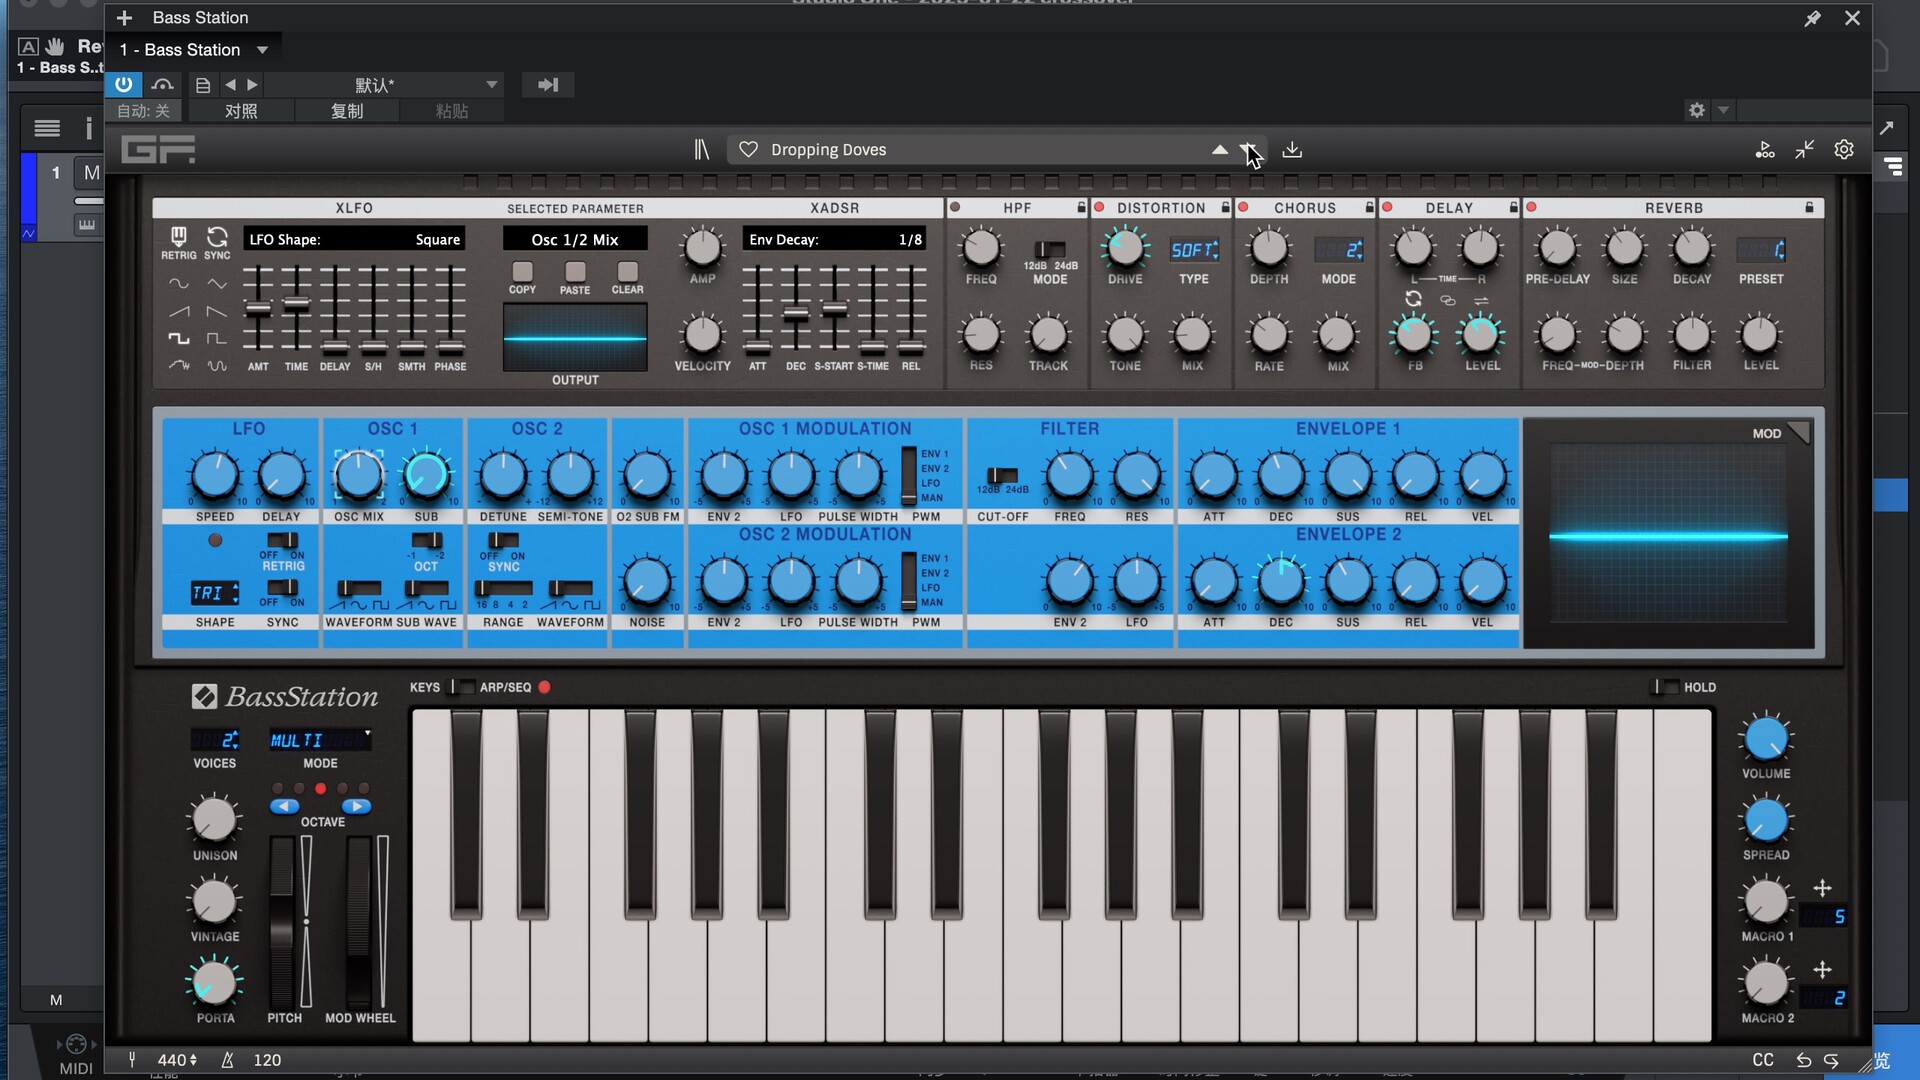Expand the MOD panel corner
Screen dimensions: 1920x1080
1799,431
